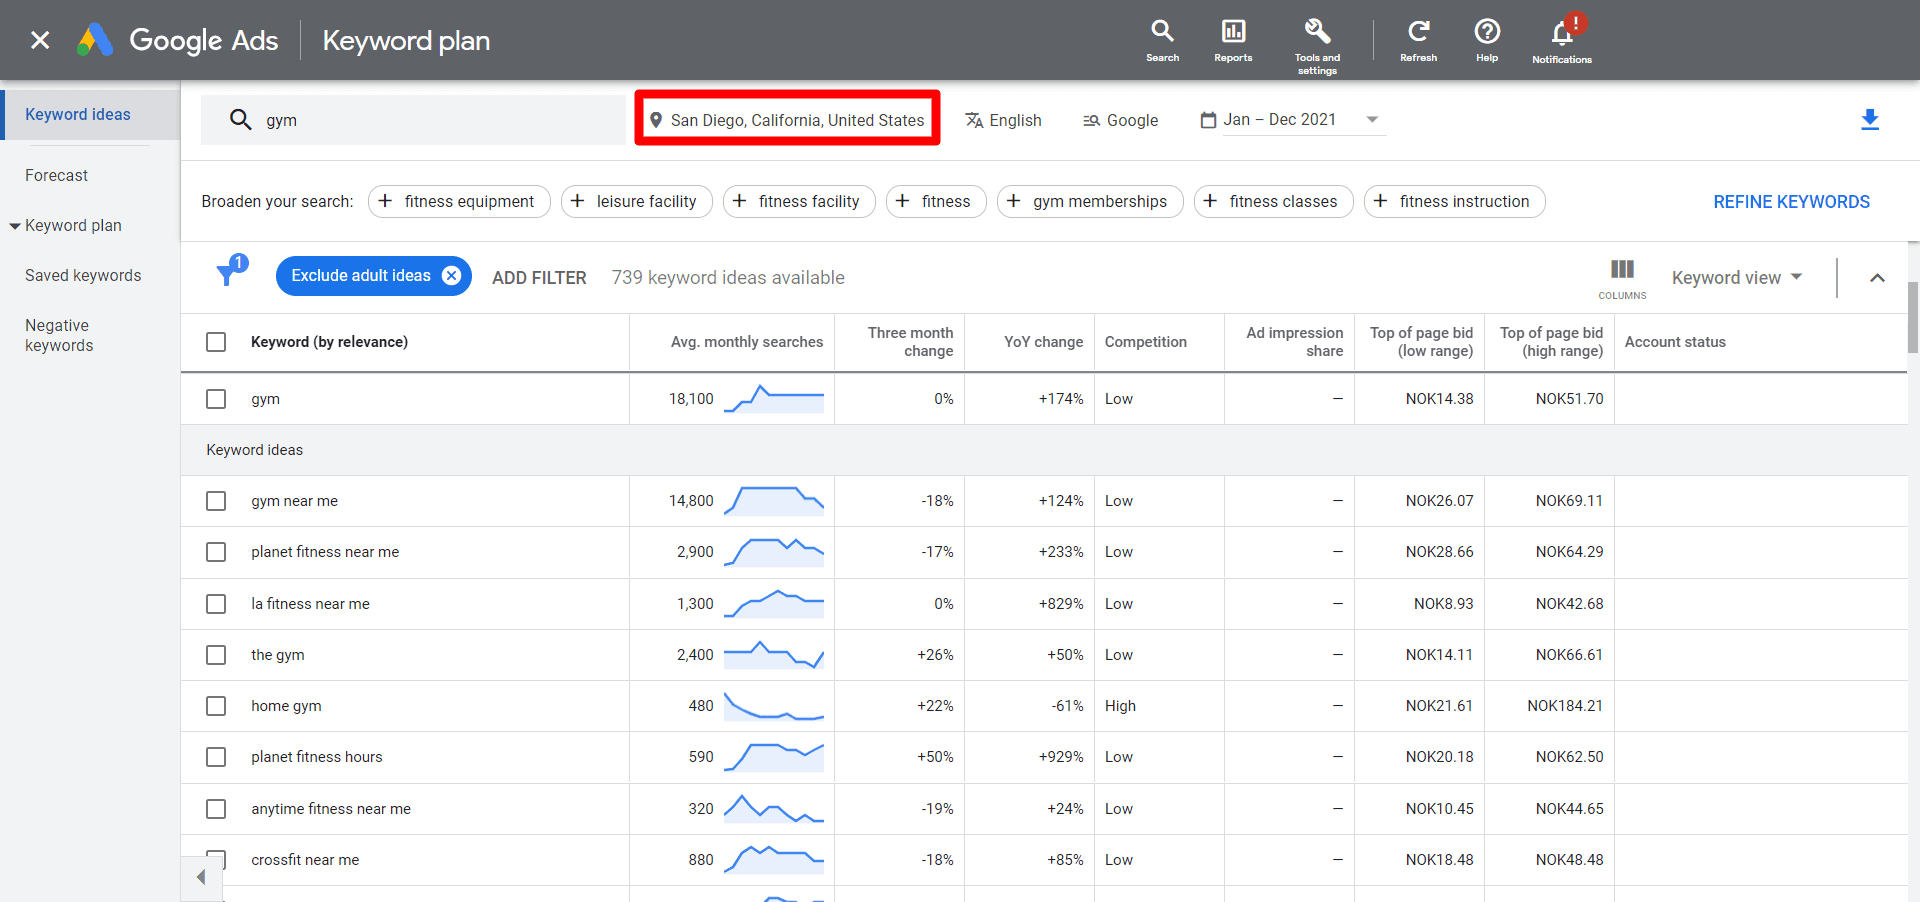Refresh the keyword plan data
This screenshot has height=902, width=1920.
1418,30
